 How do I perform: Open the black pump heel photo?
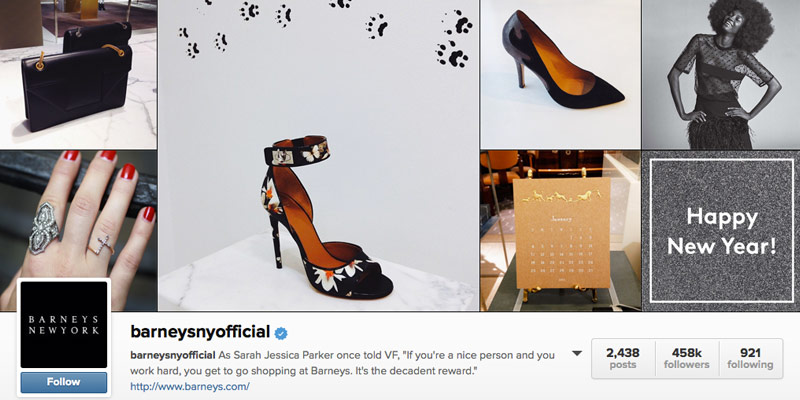click(560, 74)
